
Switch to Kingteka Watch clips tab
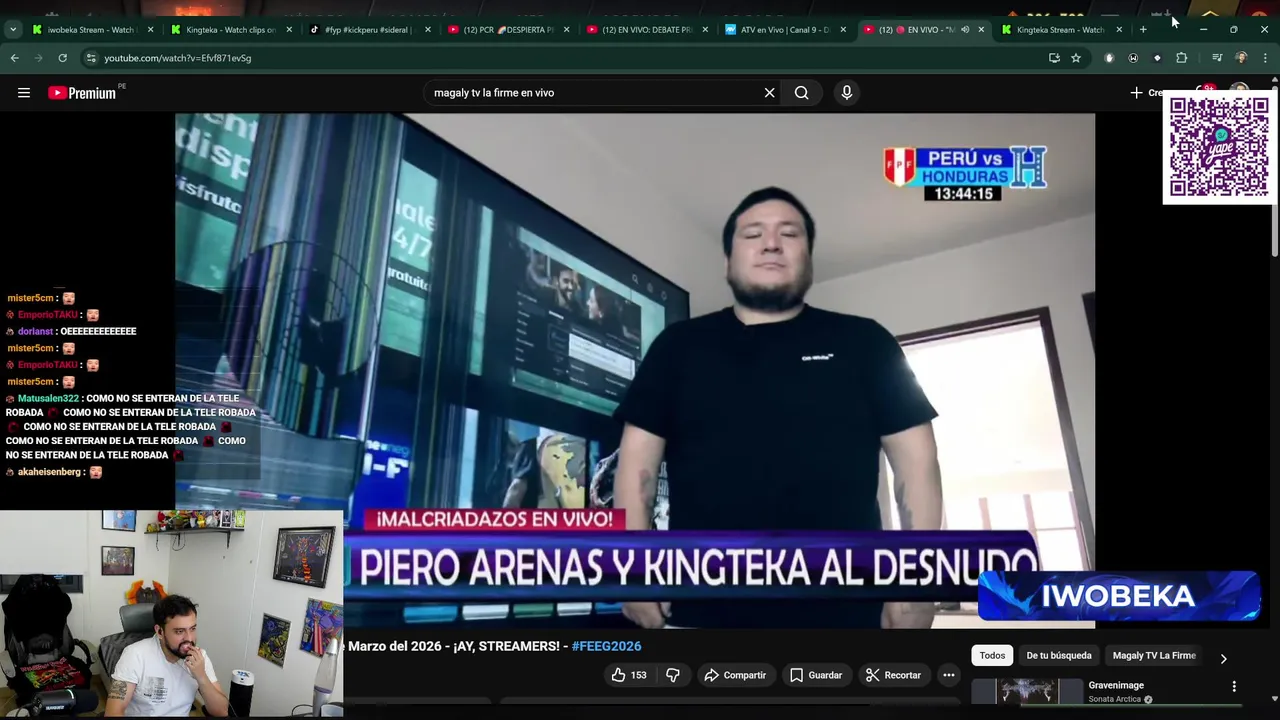coord(229,29)
